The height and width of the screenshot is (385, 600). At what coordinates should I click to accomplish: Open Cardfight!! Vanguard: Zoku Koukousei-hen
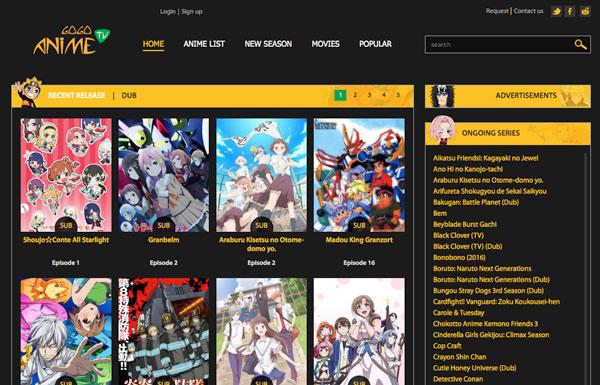tap(496, 302)
